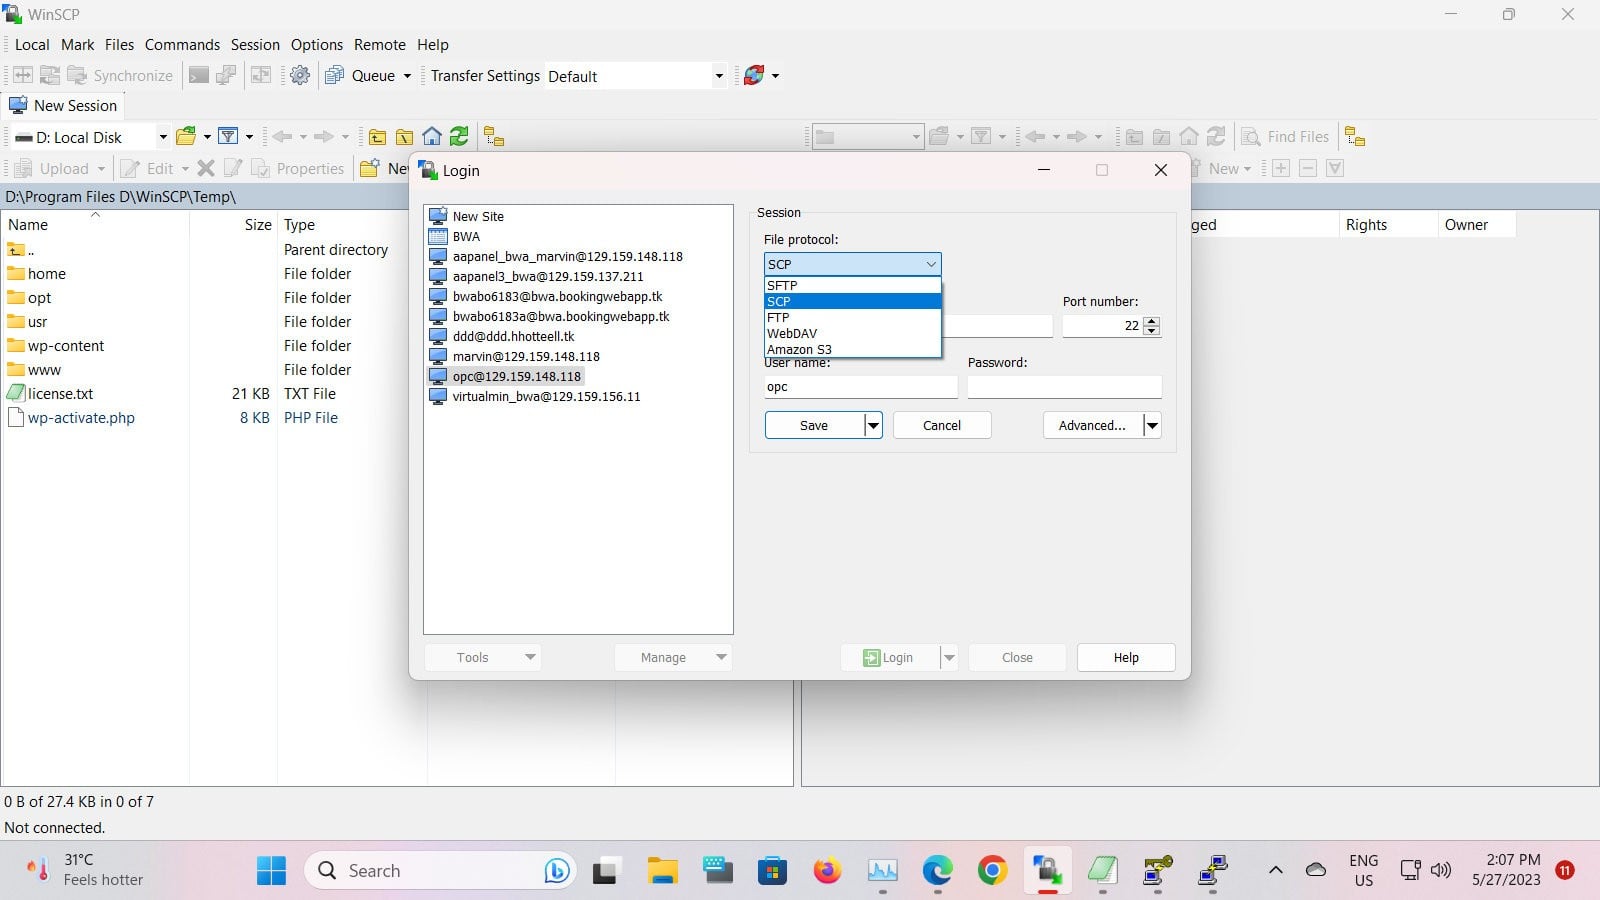Click the Preferences gear icon in toolbar
This screenshot has height=900, width=1600.
300,76
